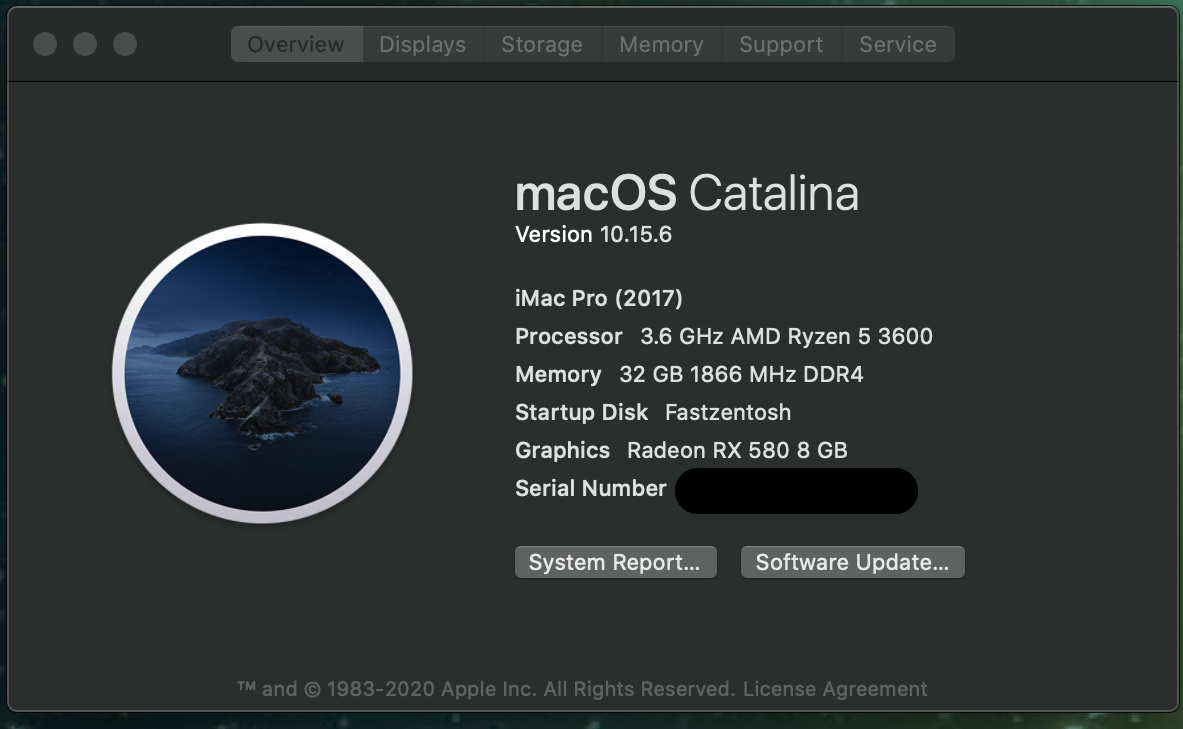
Task: Open the Support tab
Action: (780, 45)
